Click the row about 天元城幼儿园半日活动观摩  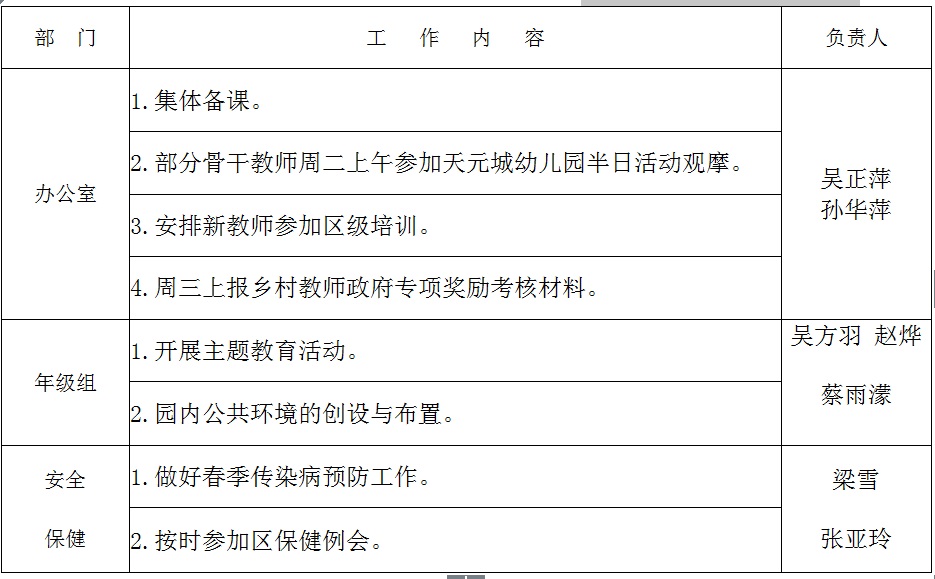pos(455,163)
